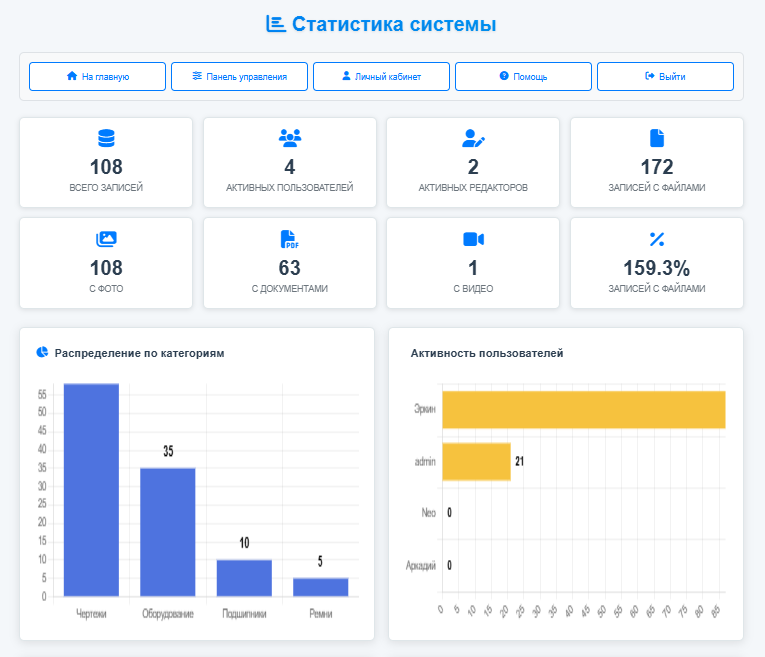Click the 'admin' bar showing 21
765x657 pixels.
(x=476, y=461)
